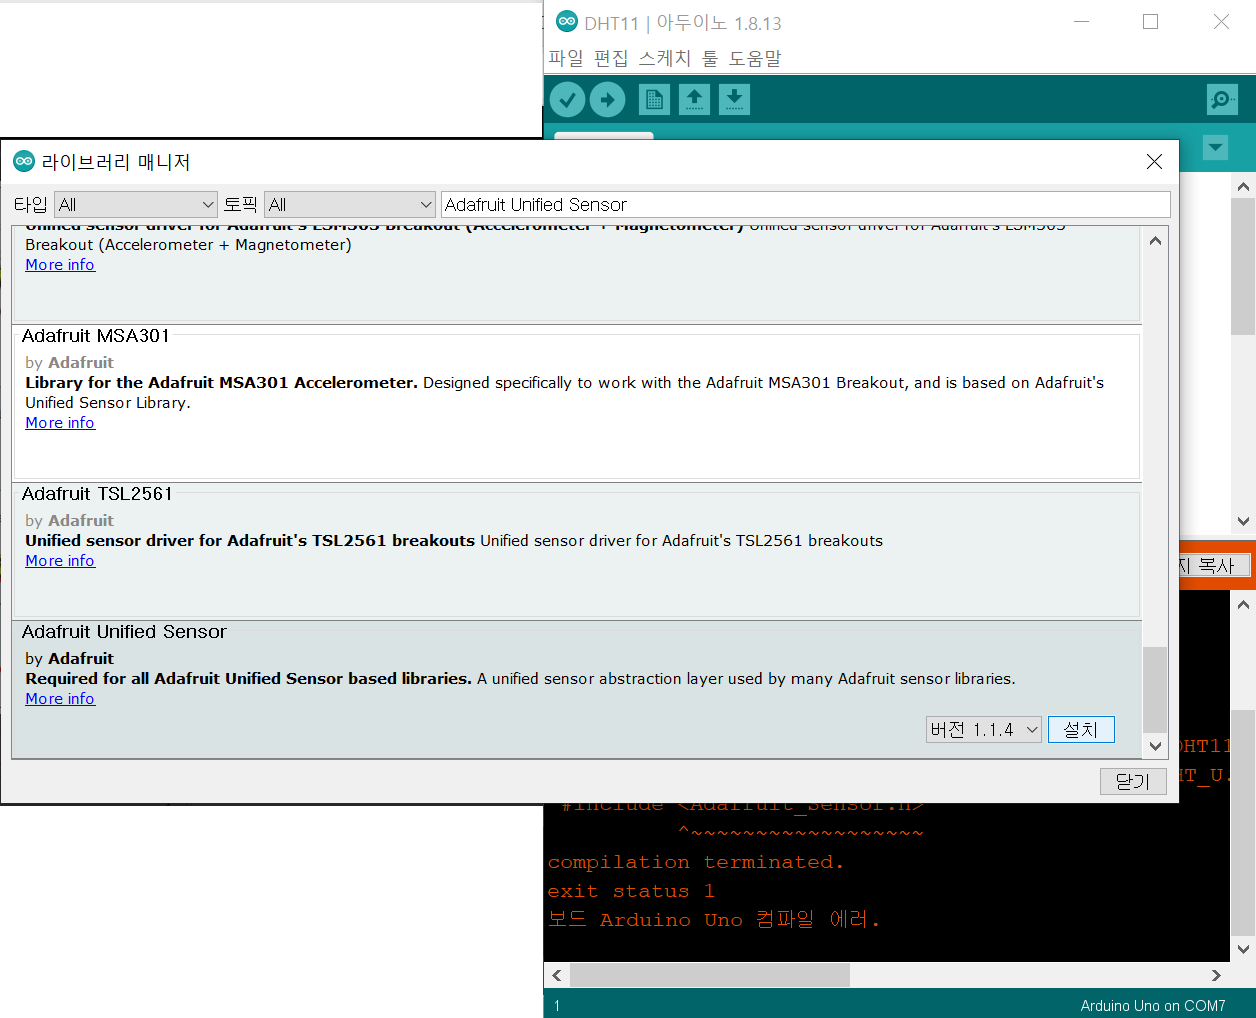The height and width of the screenshot is (1018, 1256).
Task: Click the library list scrollbar thumb
Action: click(x=1155, y=690)
